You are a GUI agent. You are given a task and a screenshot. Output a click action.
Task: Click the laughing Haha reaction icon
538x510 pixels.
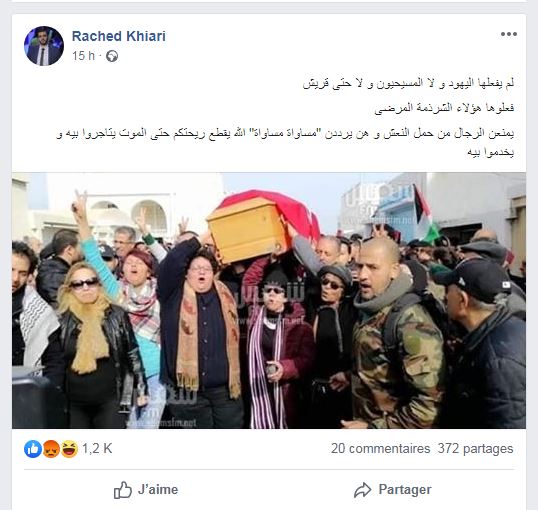(69, 449)
